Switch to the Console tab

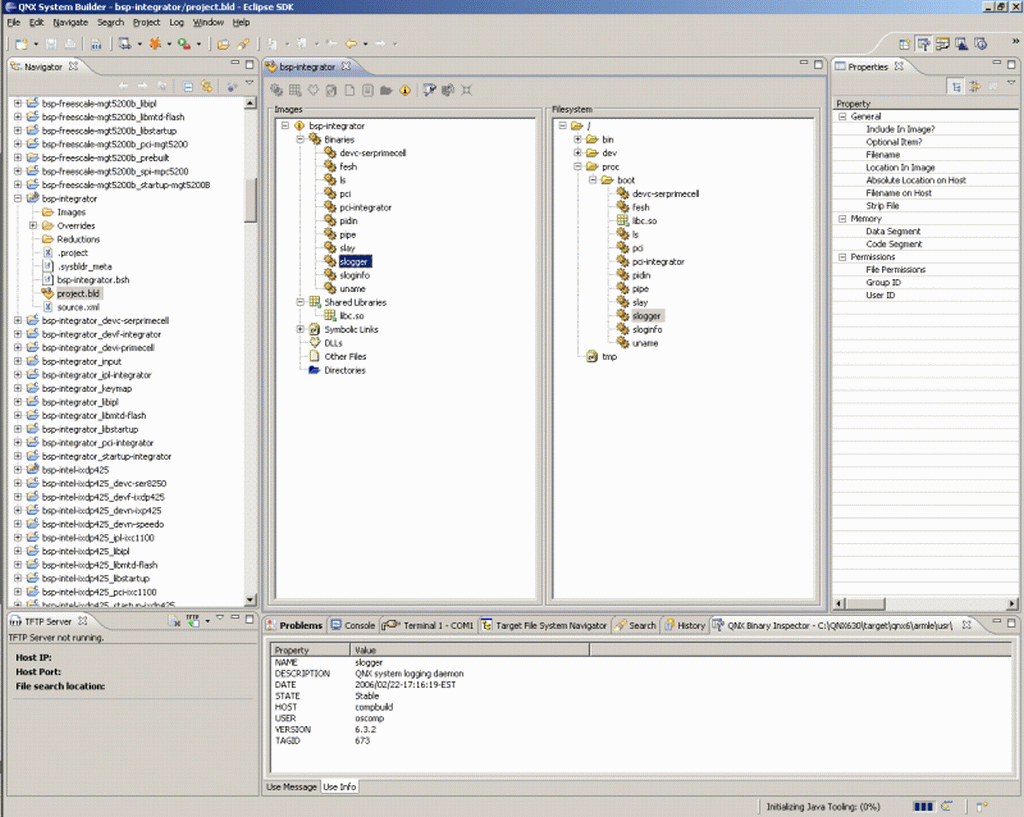click(x=353, y=625)
